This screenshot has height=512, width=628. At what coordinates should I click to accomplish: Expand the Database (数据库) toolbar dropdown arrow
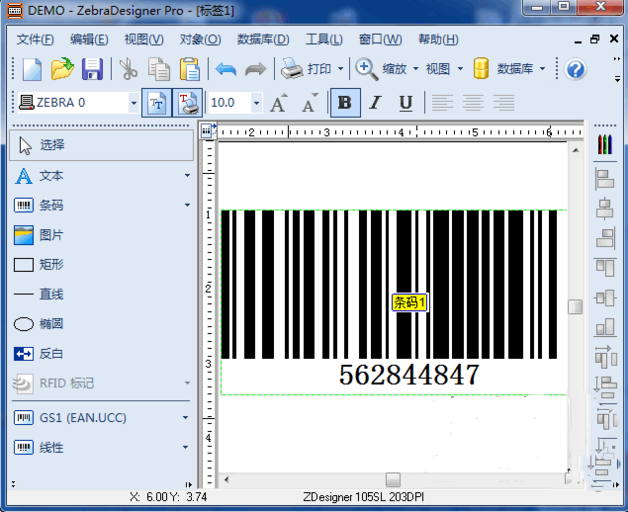pyautogui.click(x=542, y=69)
